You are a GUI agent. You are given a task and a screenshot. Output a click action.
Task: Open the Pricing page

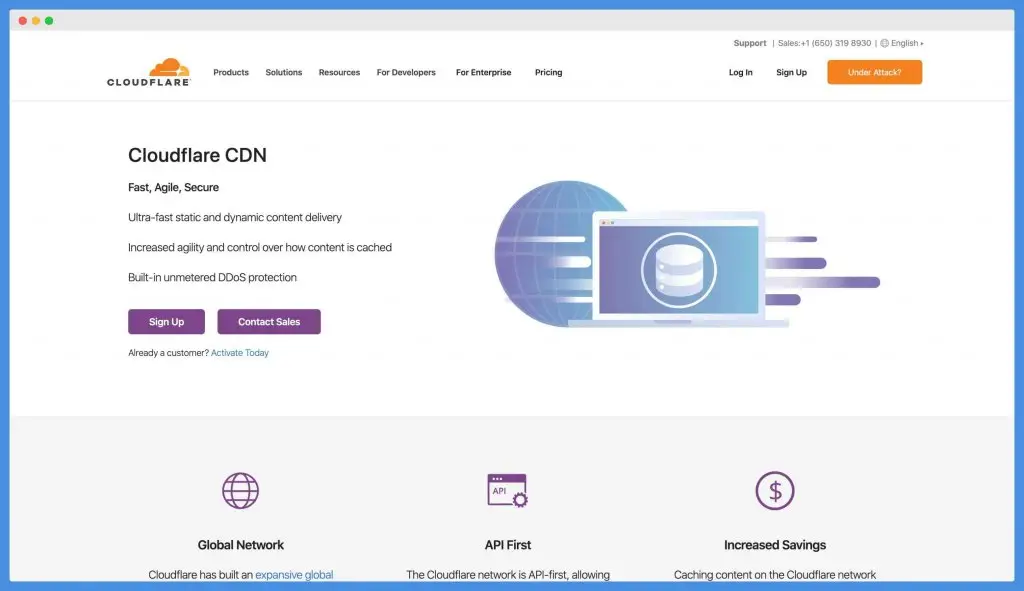[548, 72]
